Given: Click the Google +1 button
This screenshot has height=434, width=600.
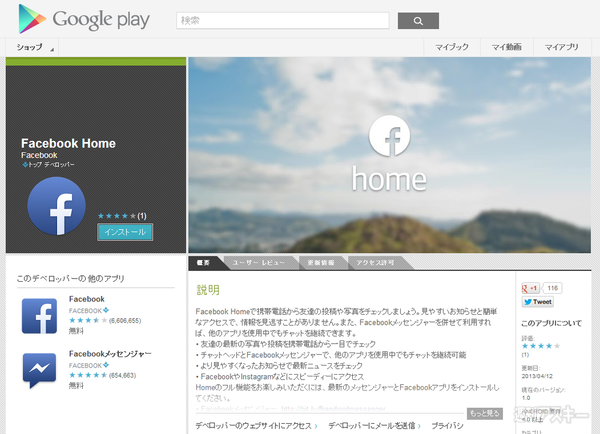Looking at the screenshot, I should 530,288.
